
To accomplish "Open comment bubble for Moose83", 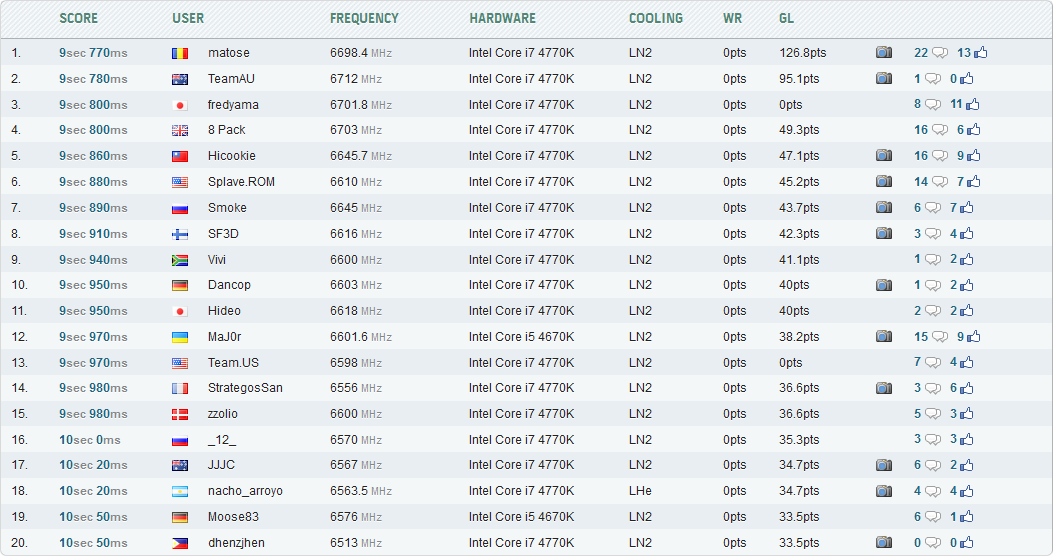I will pyautogui.click(x=933, y=517).
